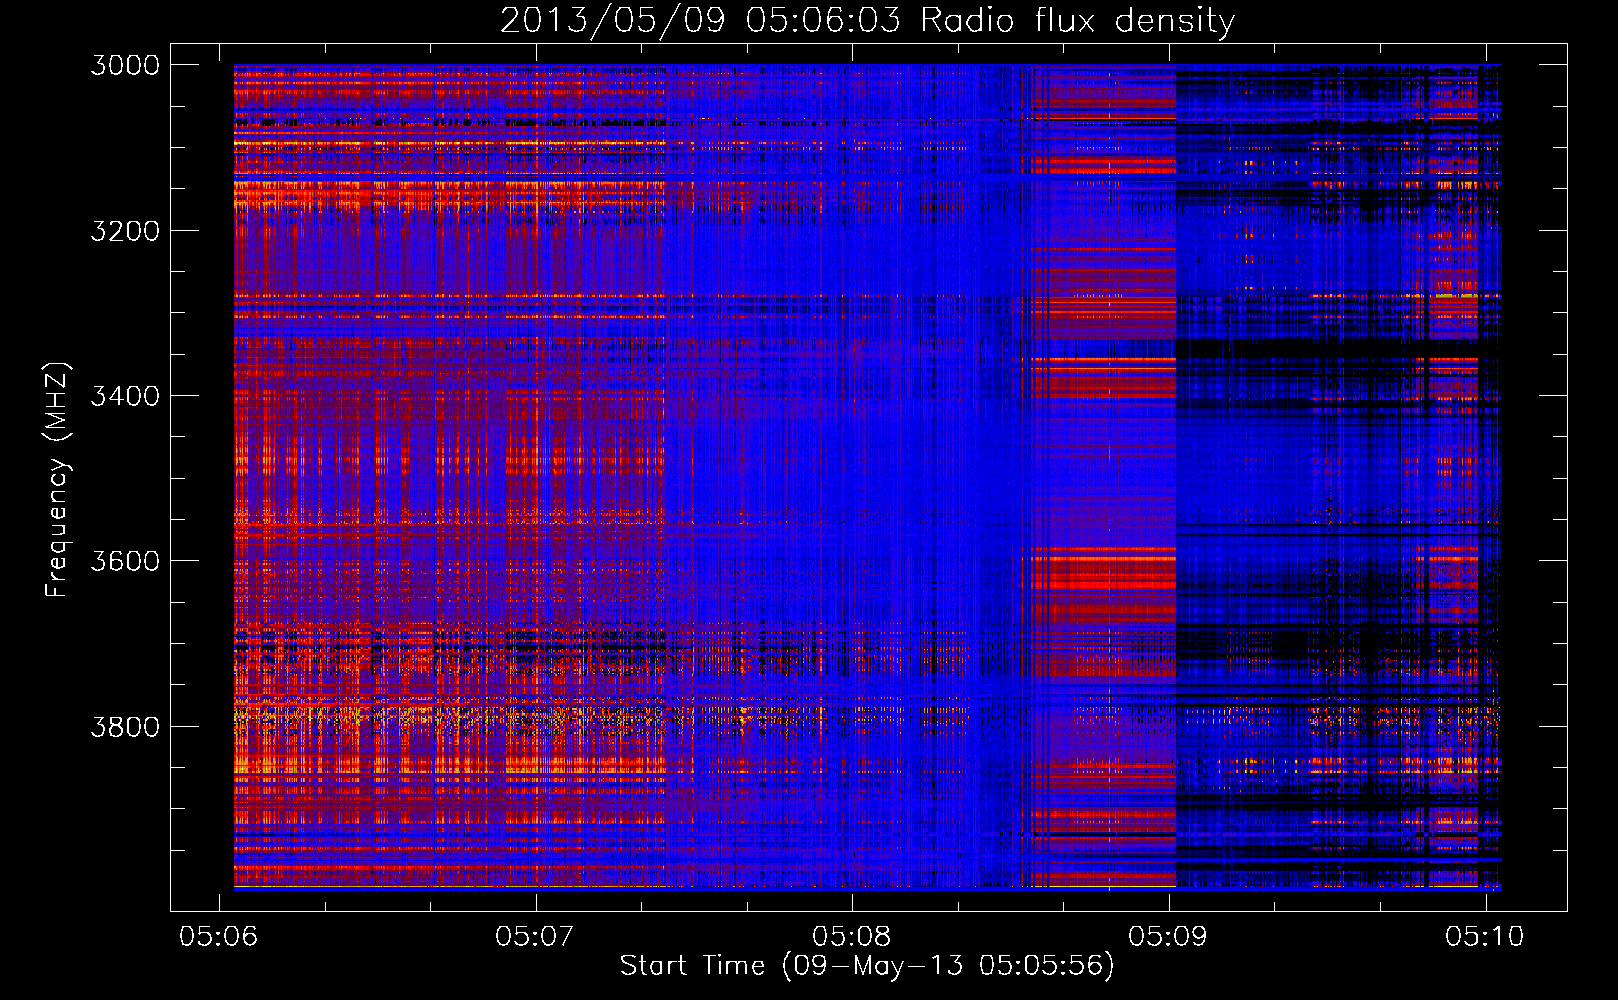The image size is (1618, 1000).
Task: Click the 'Frequency (MHZ)' axis label
Action: (57, 480)
